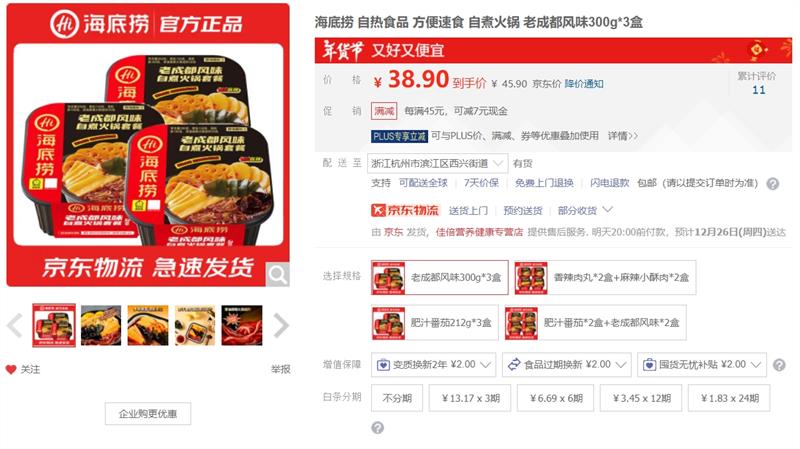
Task: Expand 变质换新2年 ¥2.00 dropdown
Action: pos(433,365)
